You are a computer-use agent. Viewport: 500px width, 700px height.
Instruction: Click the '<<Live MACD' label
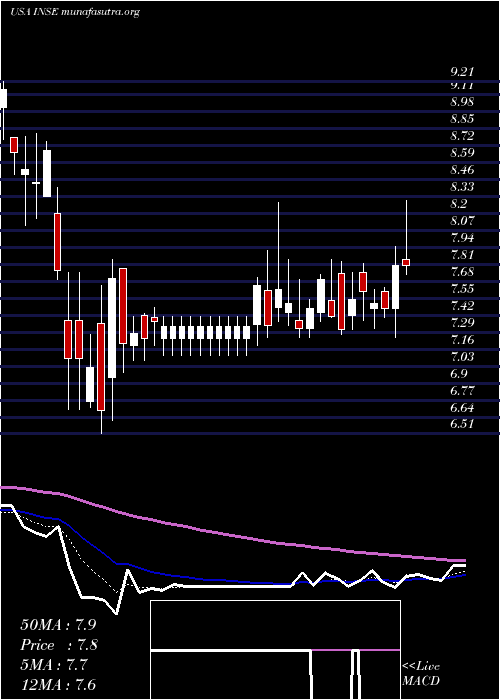coord(421,674)
